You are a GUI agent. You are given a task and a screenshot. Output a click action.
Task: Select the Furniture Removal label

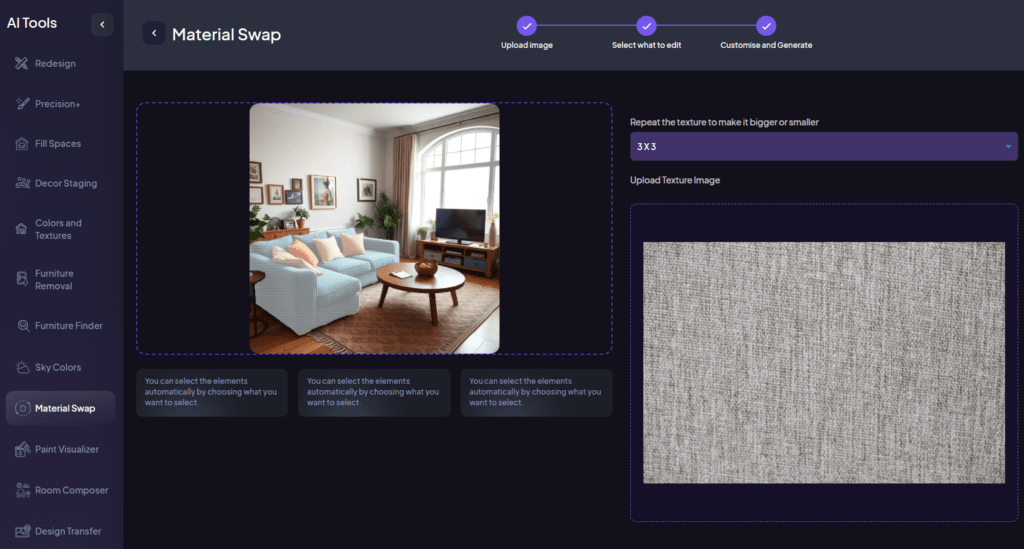point(54,279)
